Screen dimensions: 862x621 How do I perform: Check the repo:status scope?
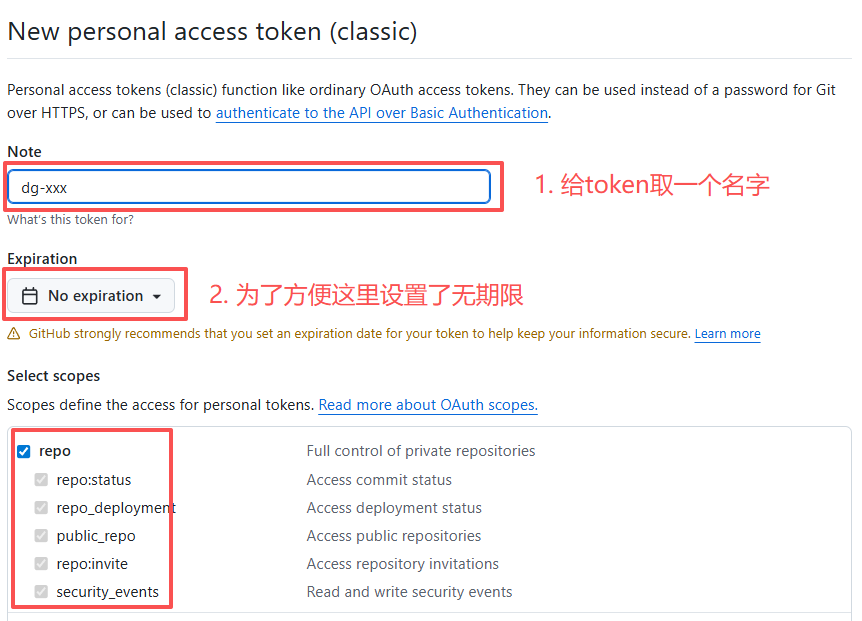pyautogui.click(x=41, y=479)
